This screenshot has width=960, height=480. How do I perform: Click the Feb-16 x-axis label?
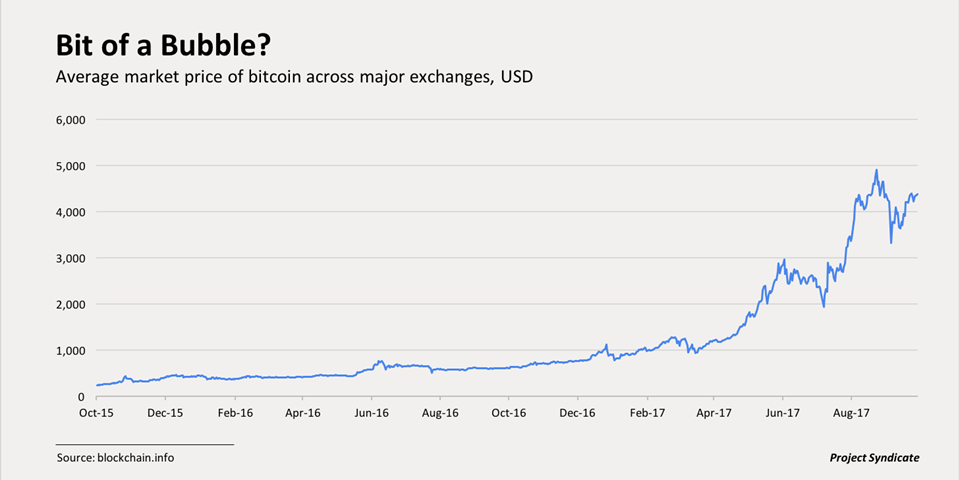(236, 413)
